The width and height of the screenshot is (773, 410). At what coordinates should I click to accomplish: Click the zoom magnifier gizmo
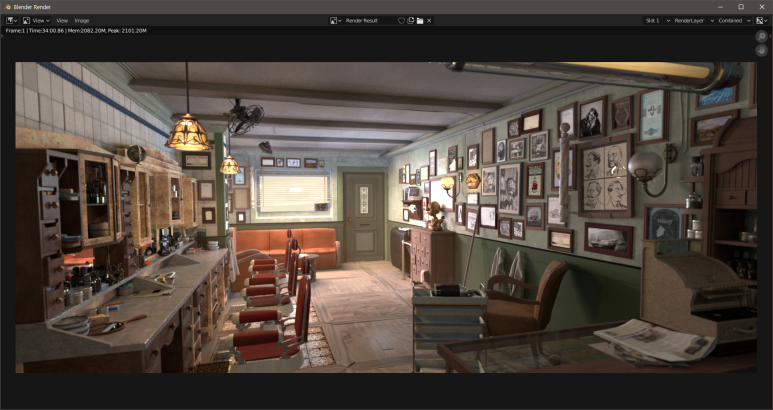(761, 36)
